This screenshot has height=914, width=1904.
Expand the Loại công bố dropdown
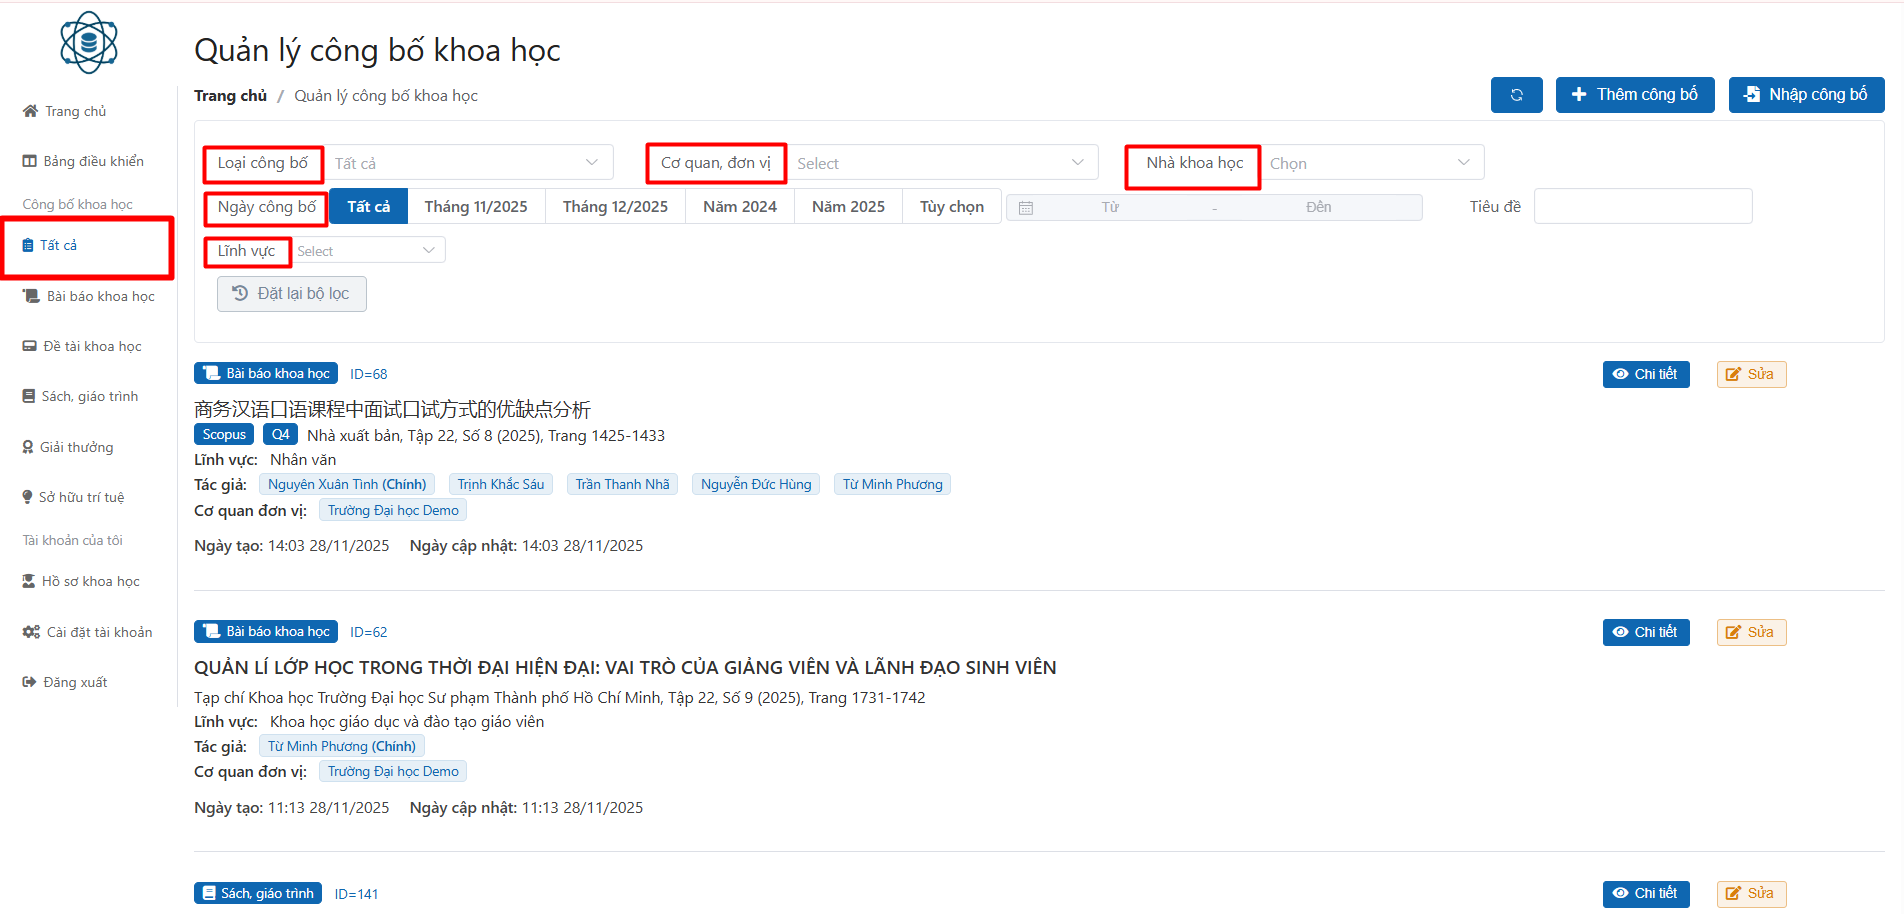468,163
